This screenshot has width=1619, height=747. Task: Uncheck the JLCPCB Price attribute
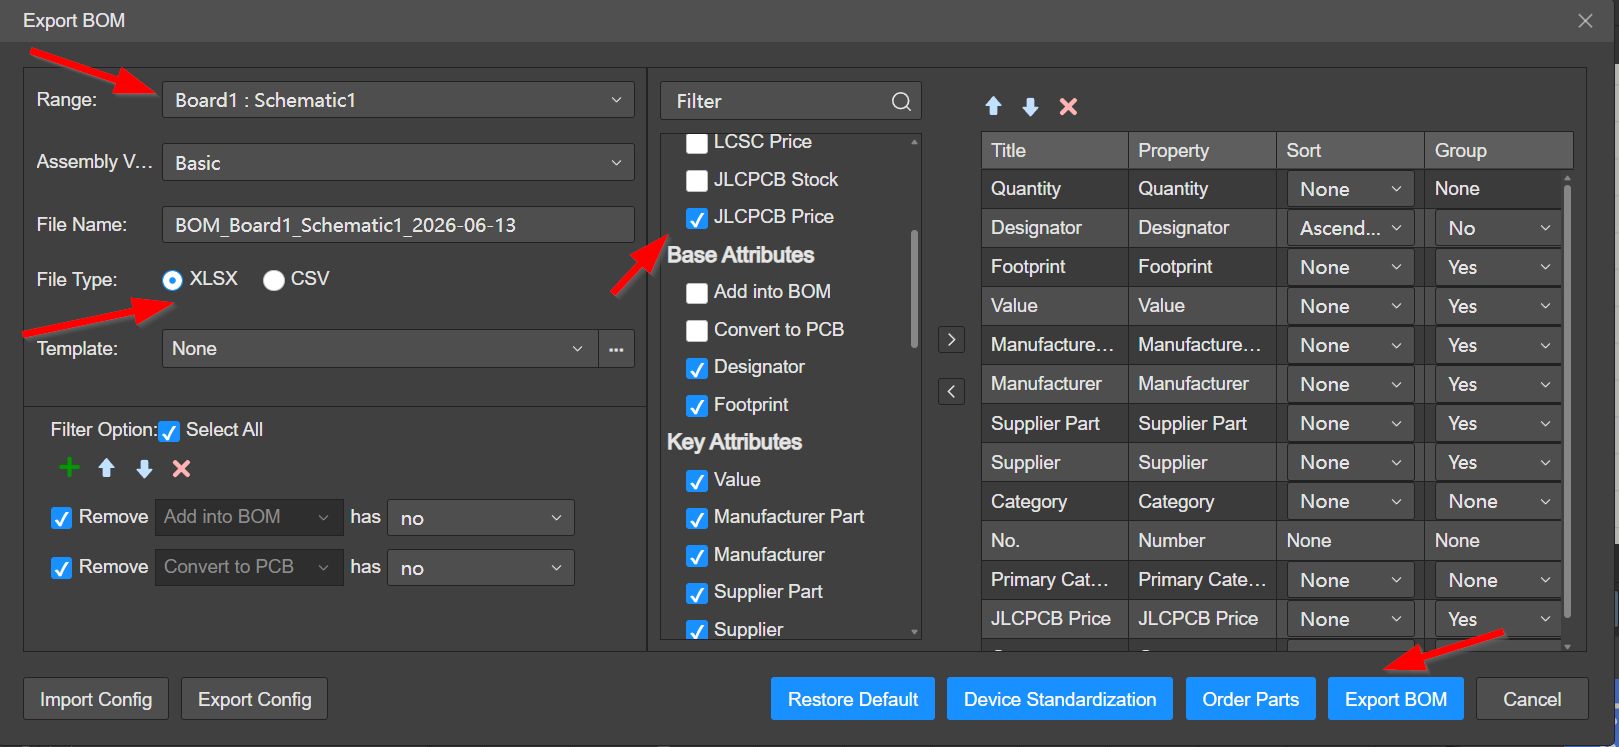click(x=697, y=218)
